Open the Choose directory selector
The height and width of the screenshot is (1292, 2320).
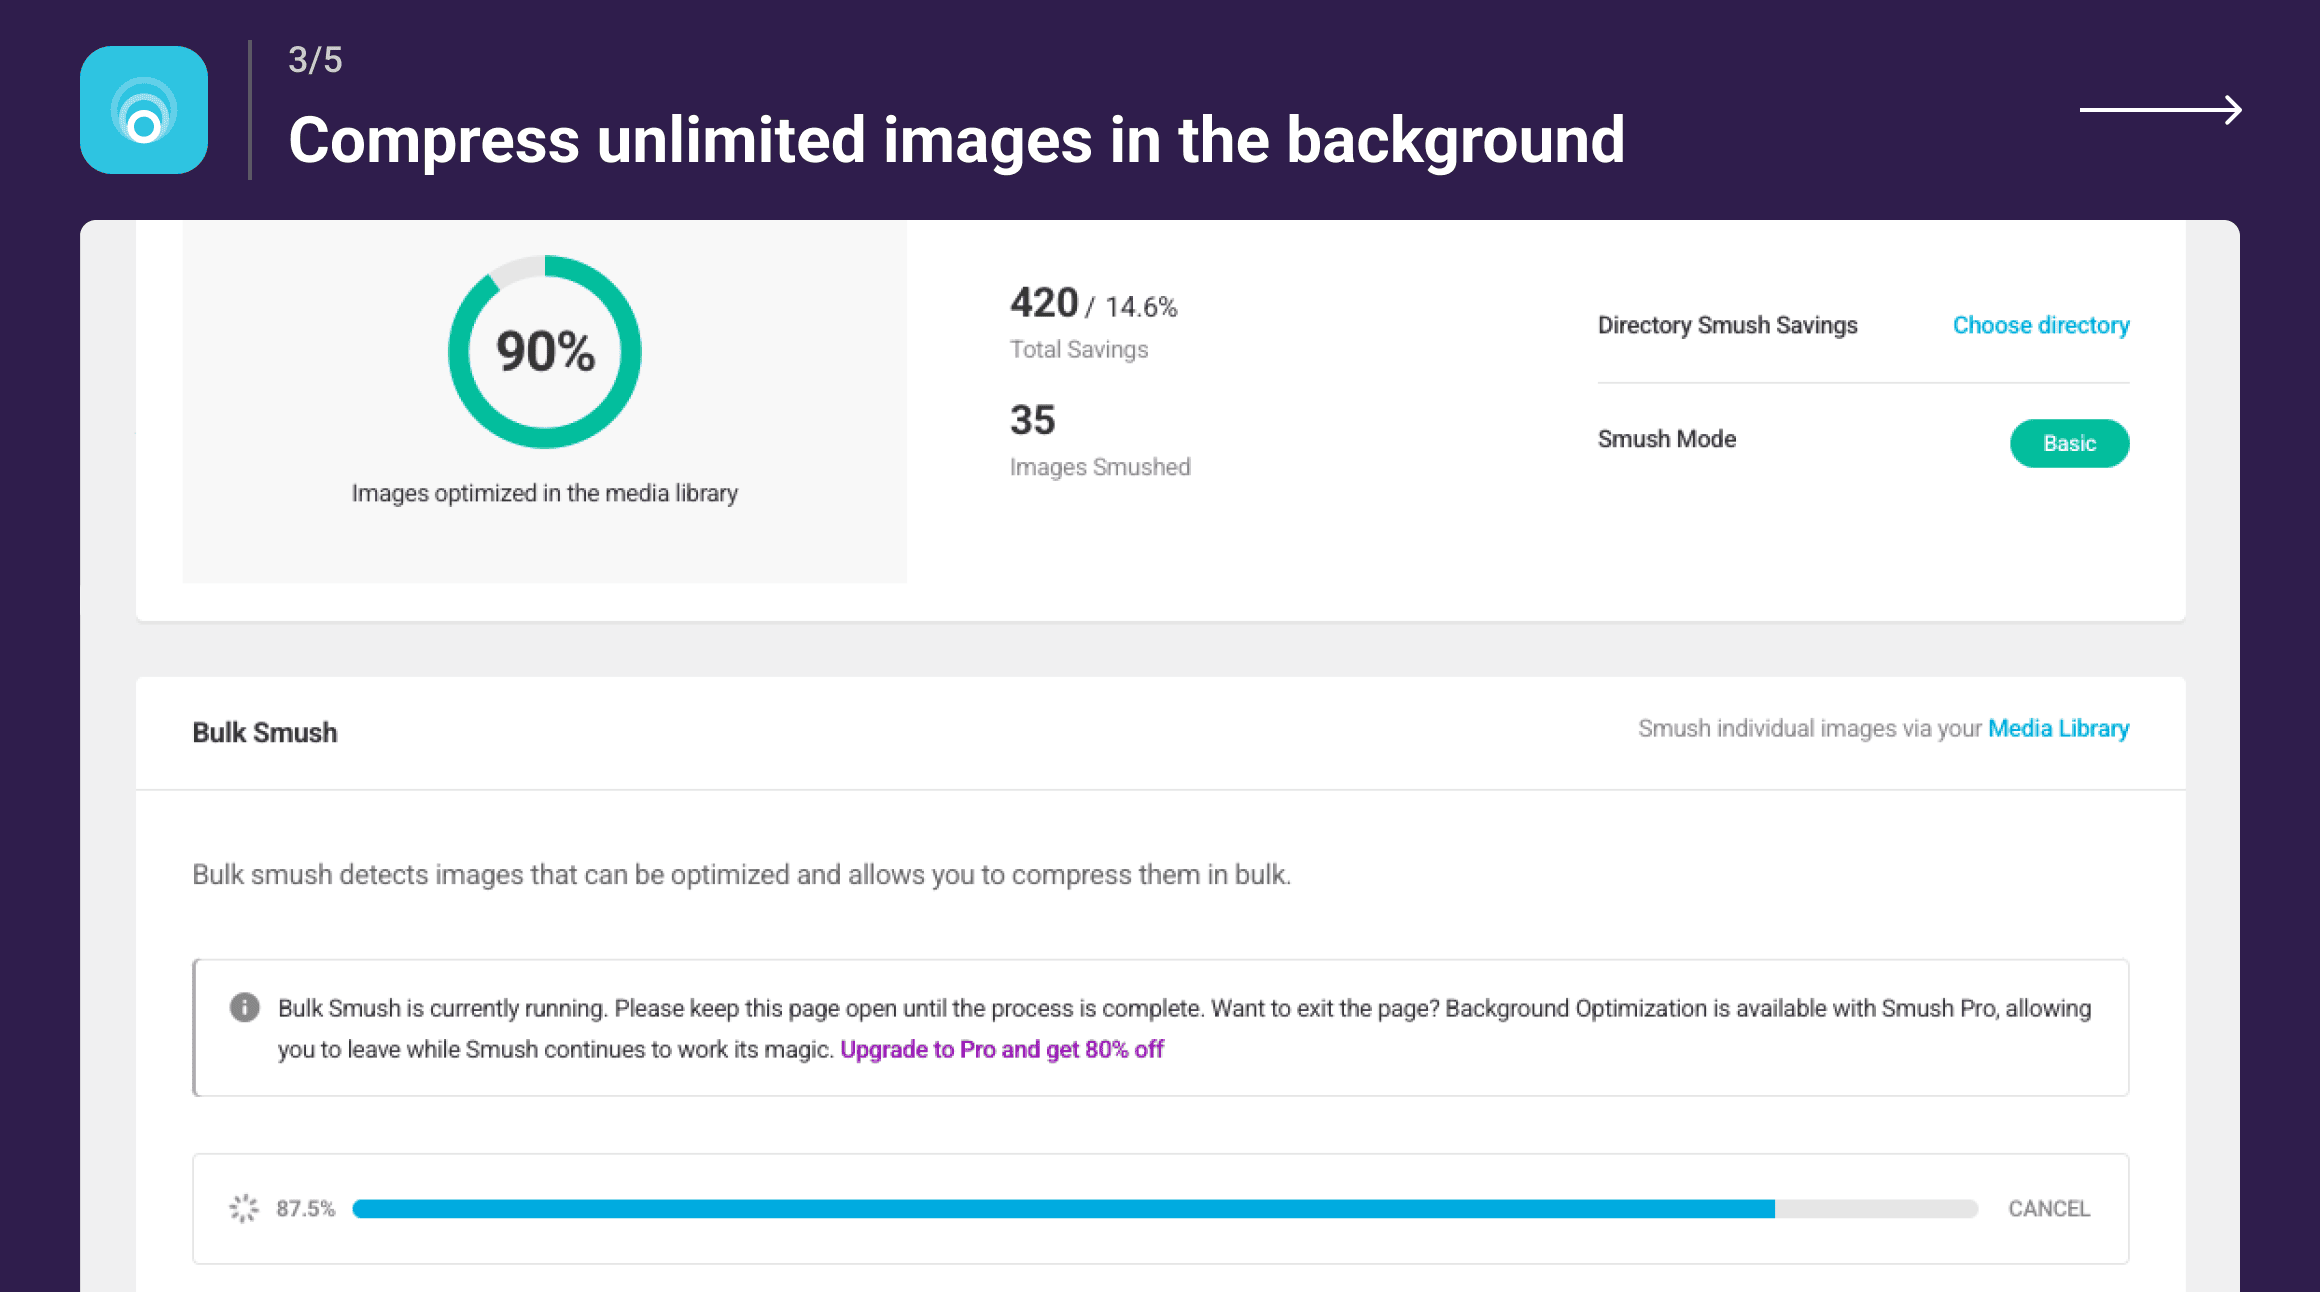(2041, 325)
